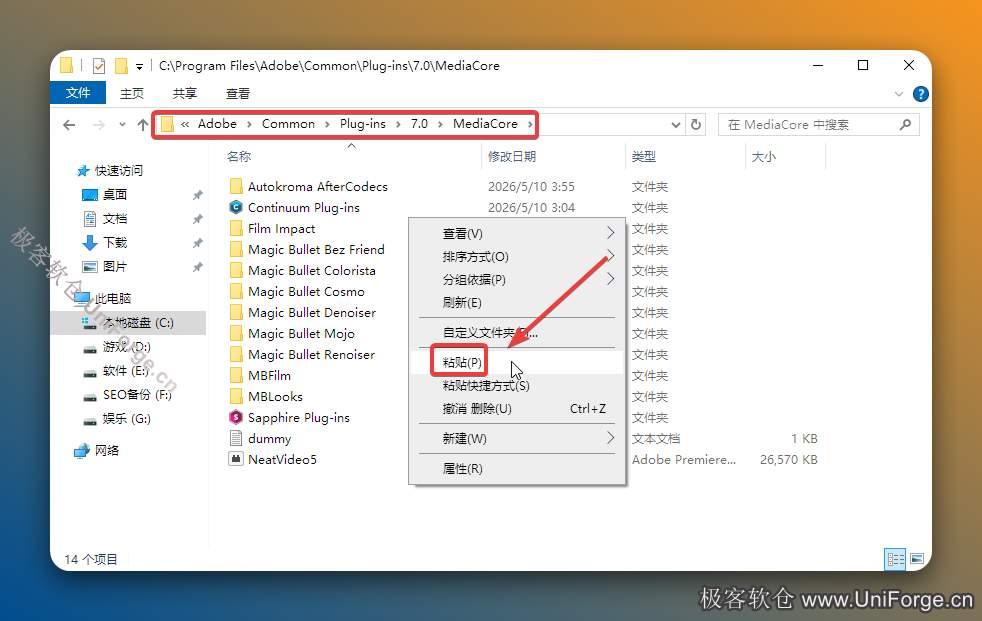Open the address bar history dropdown
Screen dimensions: 982x621
pyautogui.click(x=676, y=125)
